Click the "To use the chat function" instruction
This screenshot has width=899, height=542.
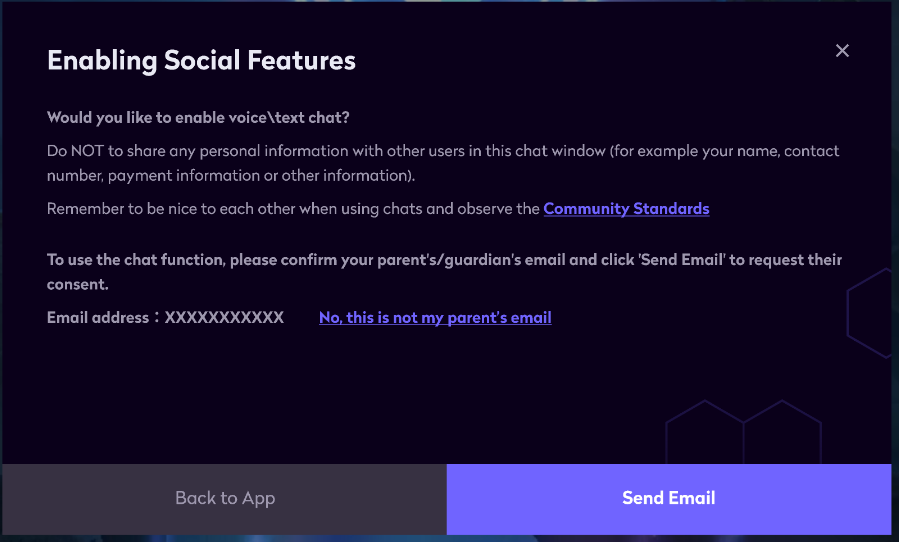point(444,260)
